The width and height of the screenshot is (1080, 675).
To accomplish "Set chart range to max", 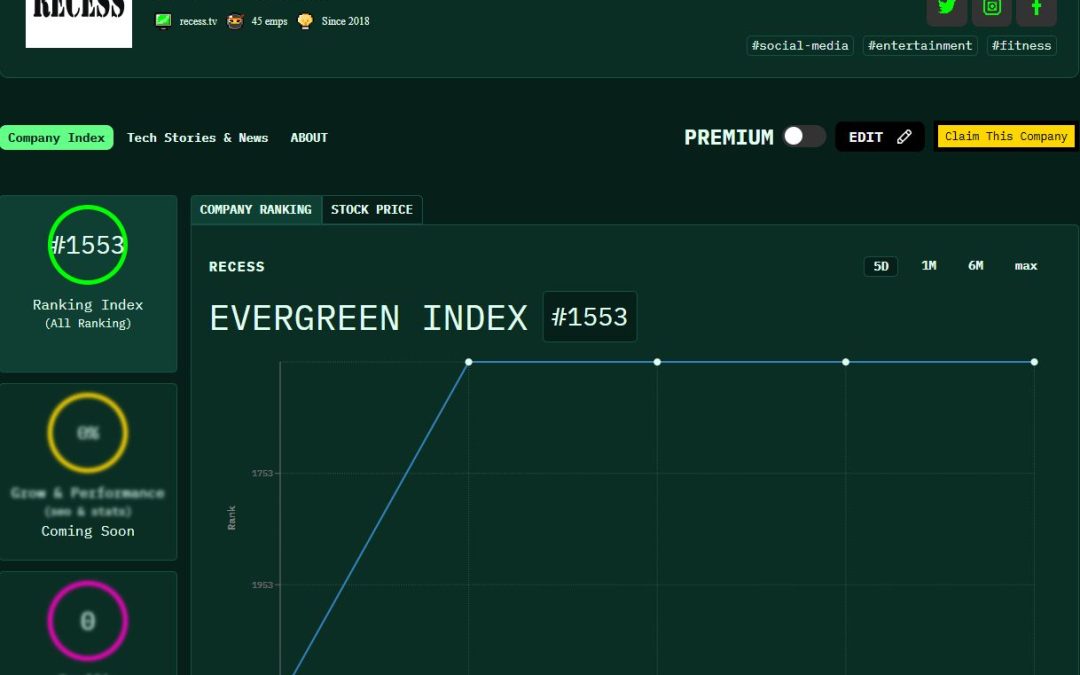I will point(1026,266).
